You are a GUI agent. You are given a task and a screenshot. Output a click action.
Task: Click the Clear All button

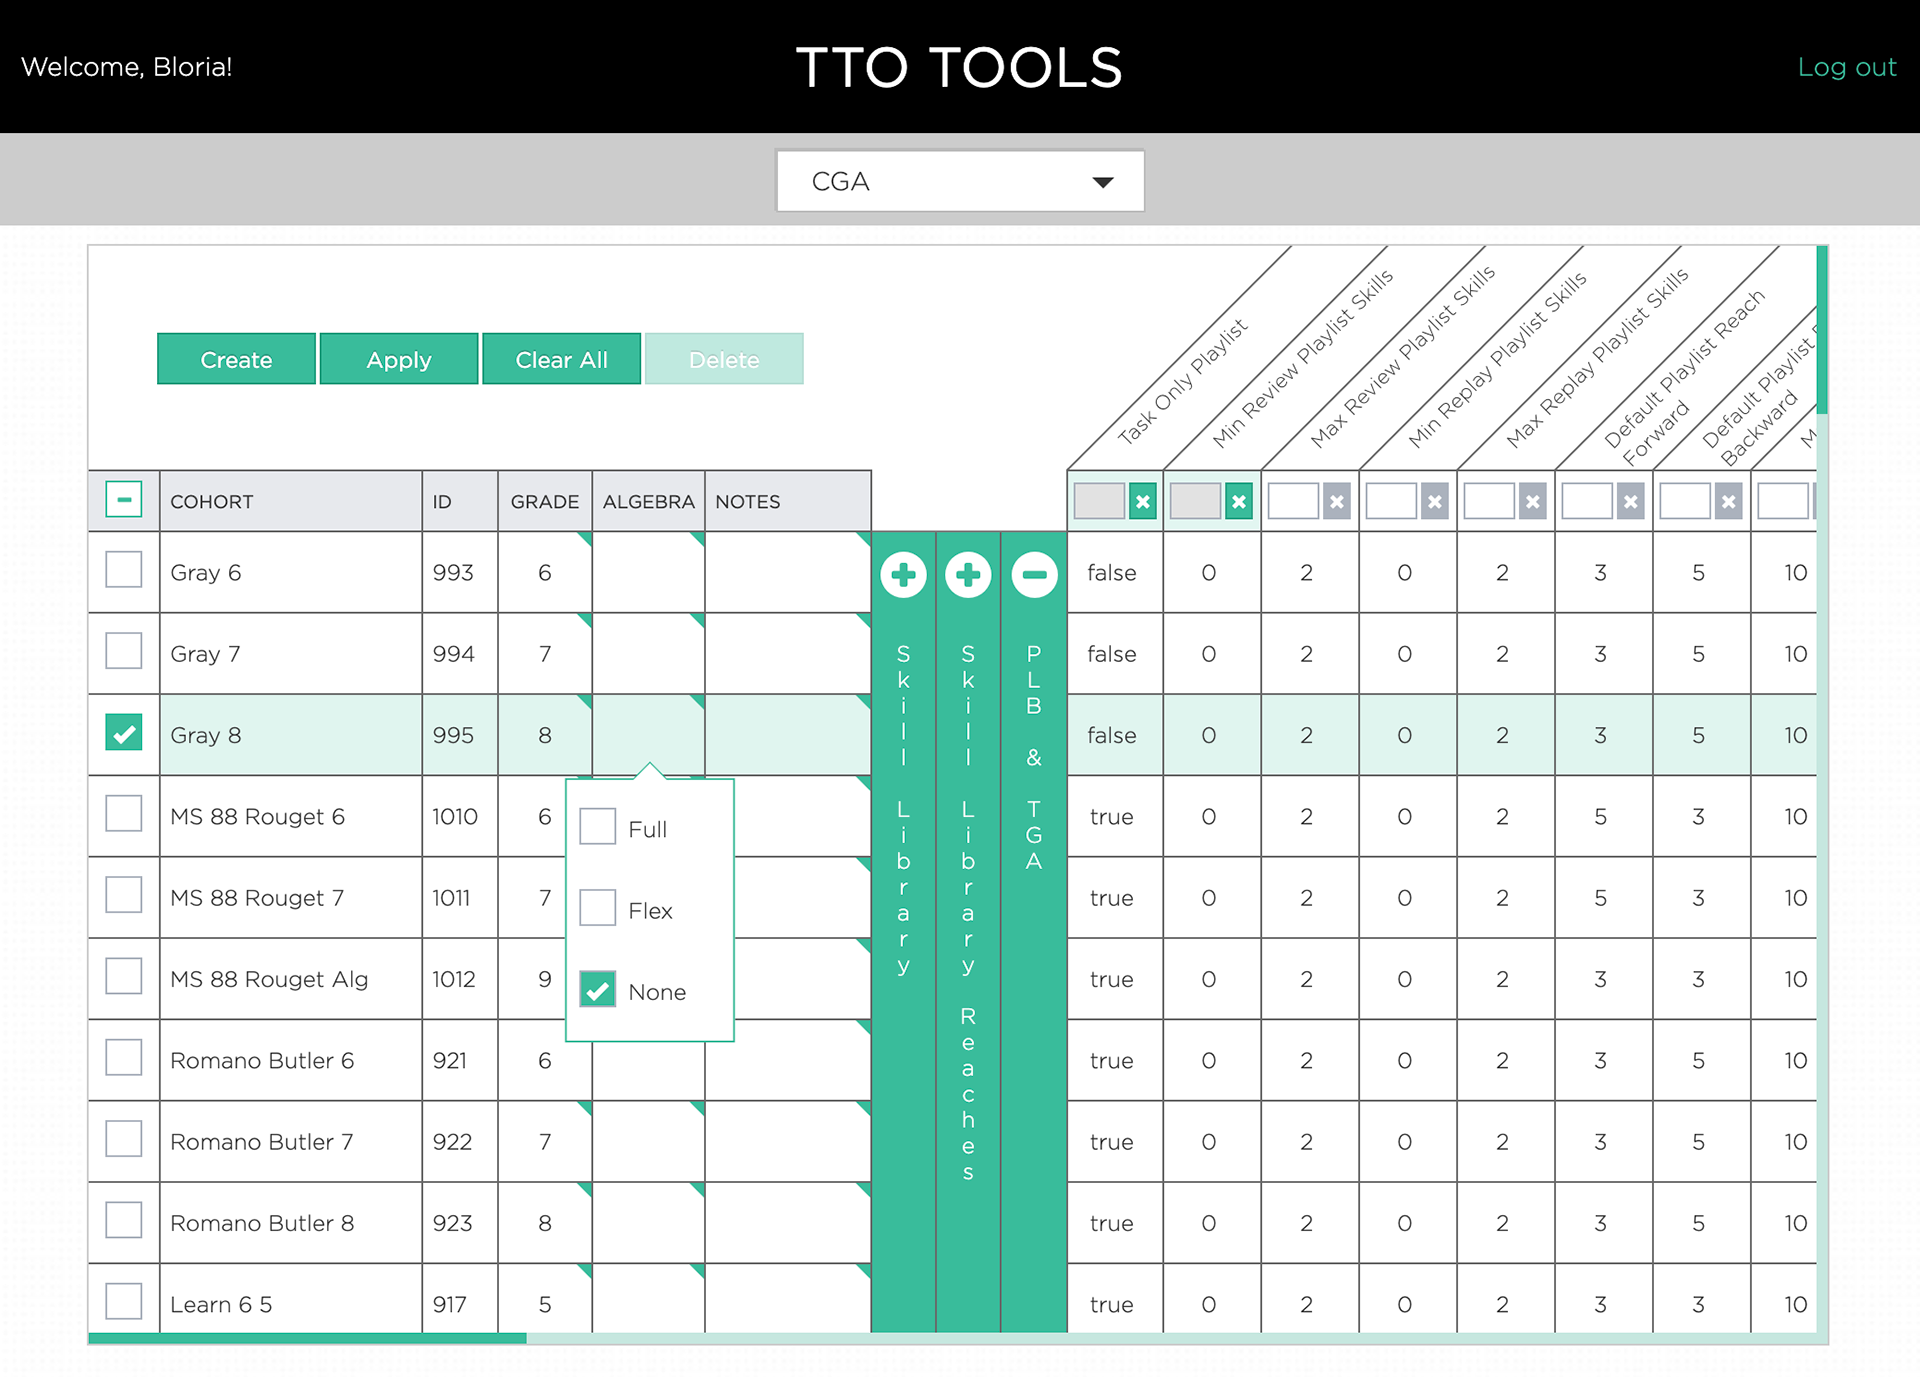(561, 359)
